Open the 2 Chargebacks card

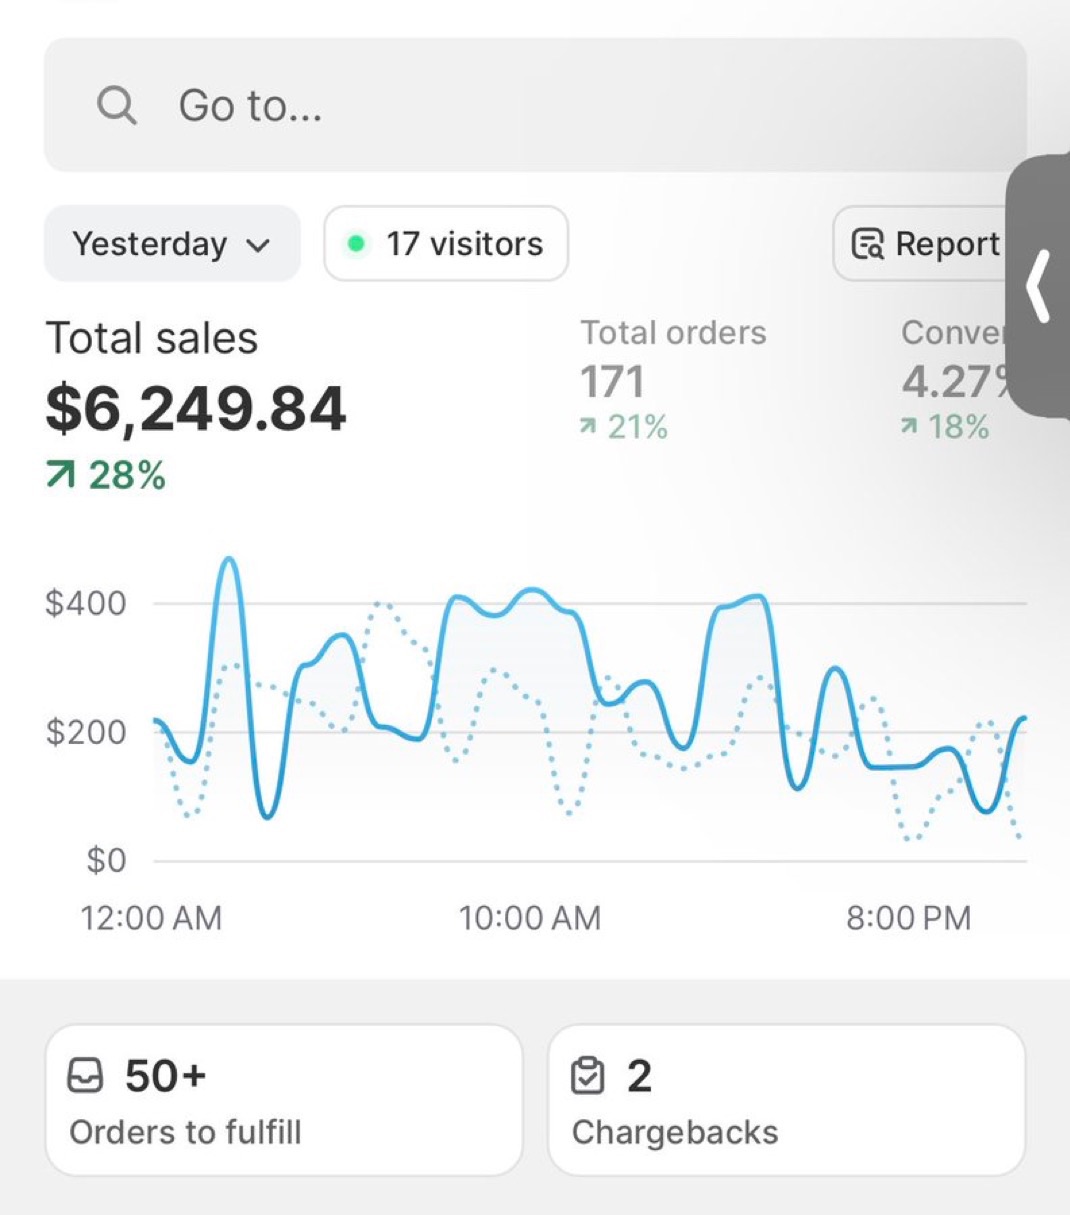(787, 1100)
